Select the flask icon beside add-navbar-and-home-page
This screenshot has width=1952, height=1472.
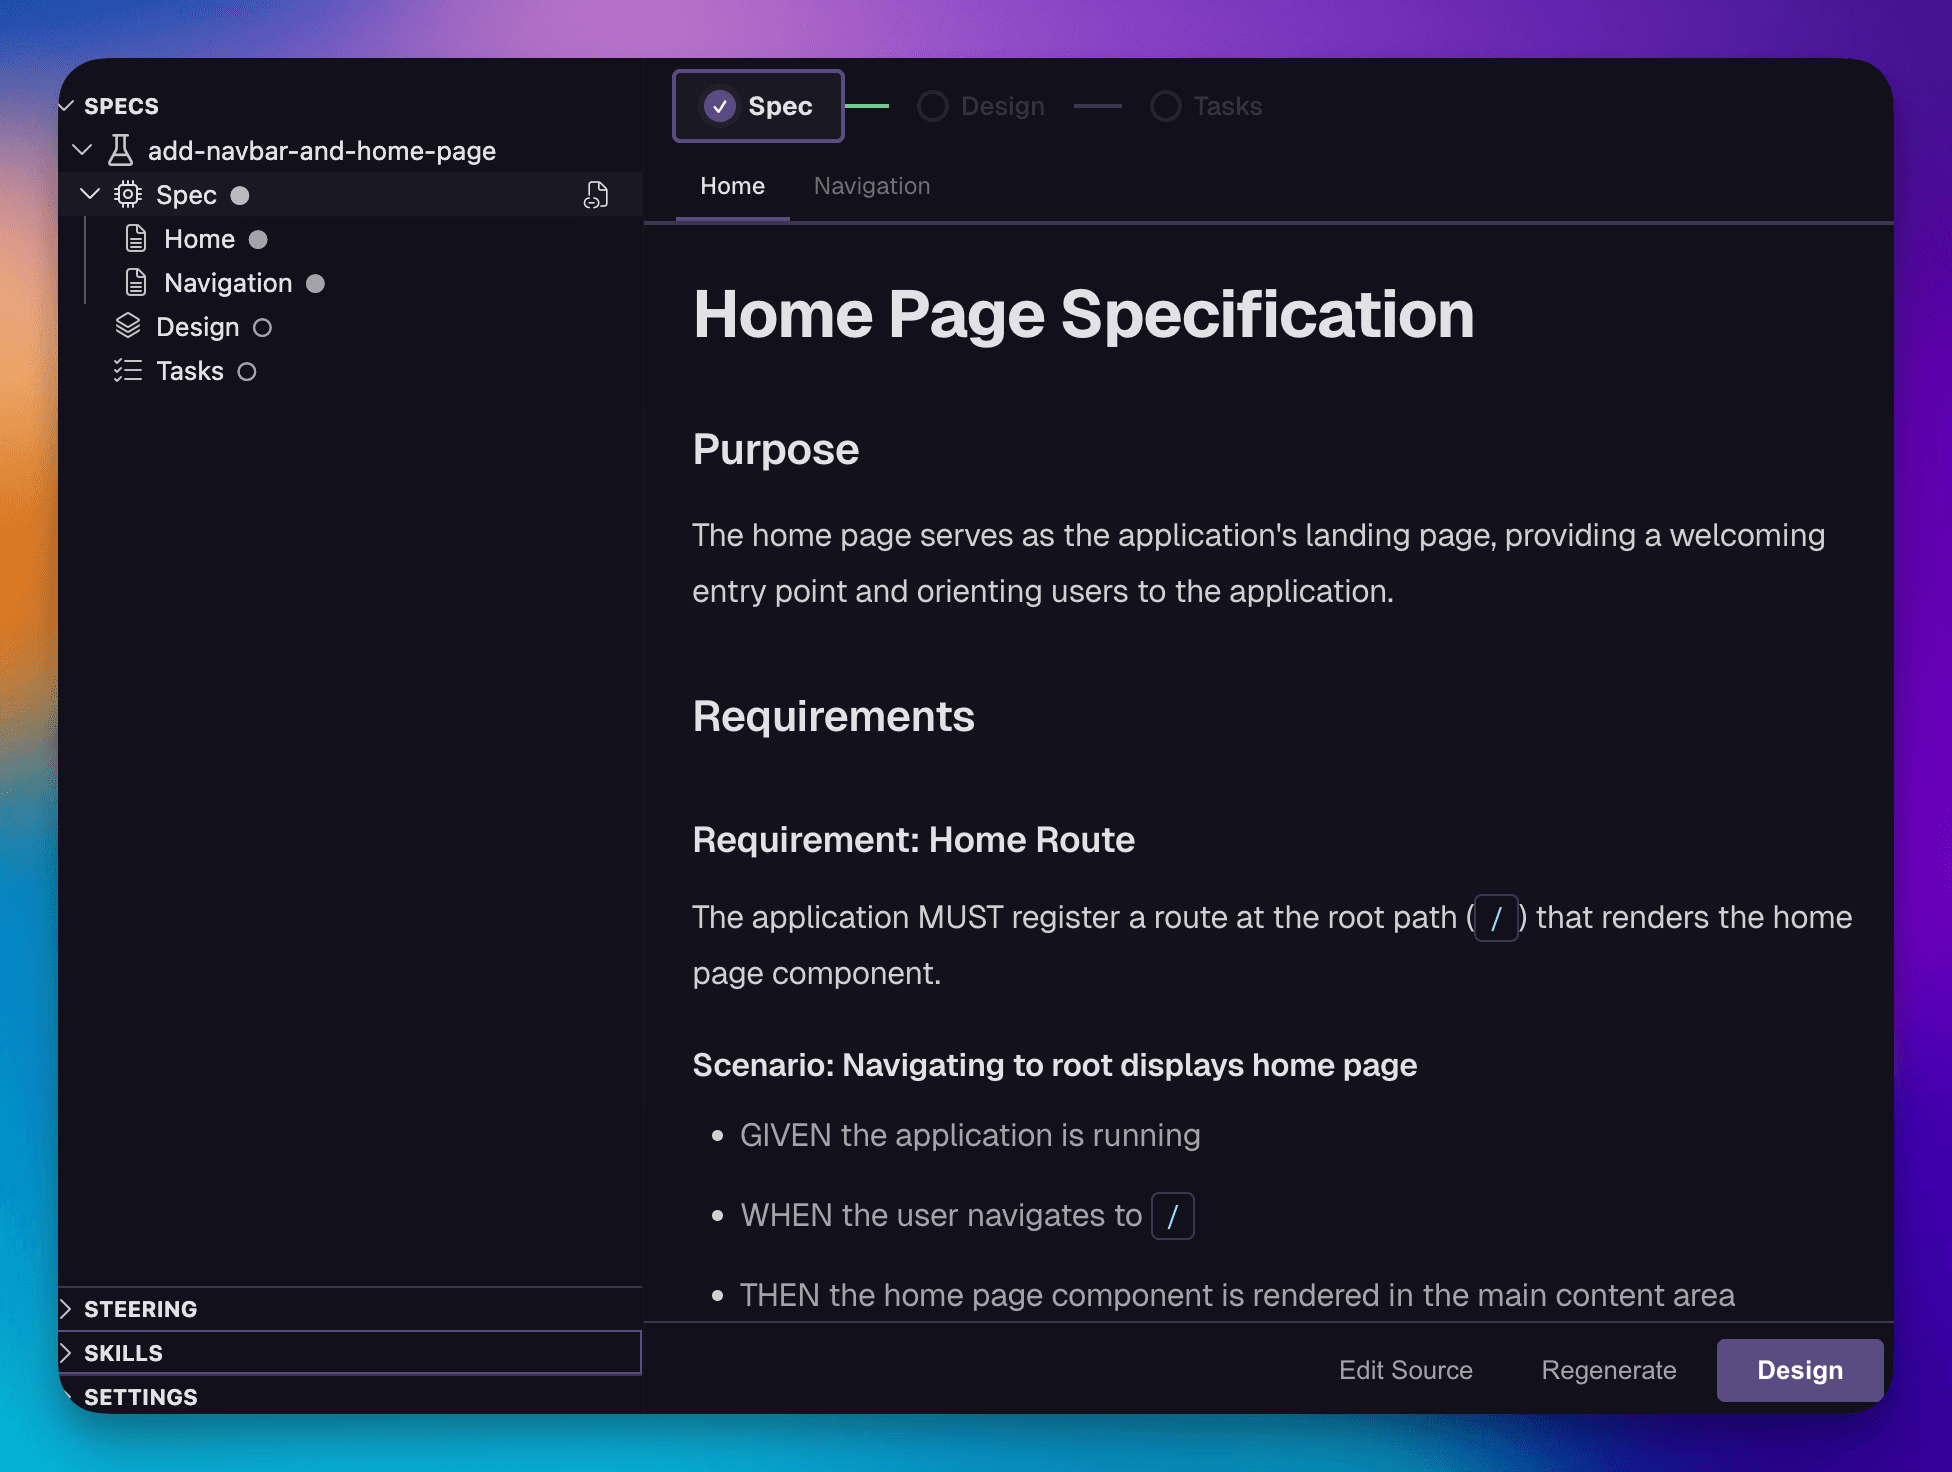pyautogui.click(x=120, y=150)
